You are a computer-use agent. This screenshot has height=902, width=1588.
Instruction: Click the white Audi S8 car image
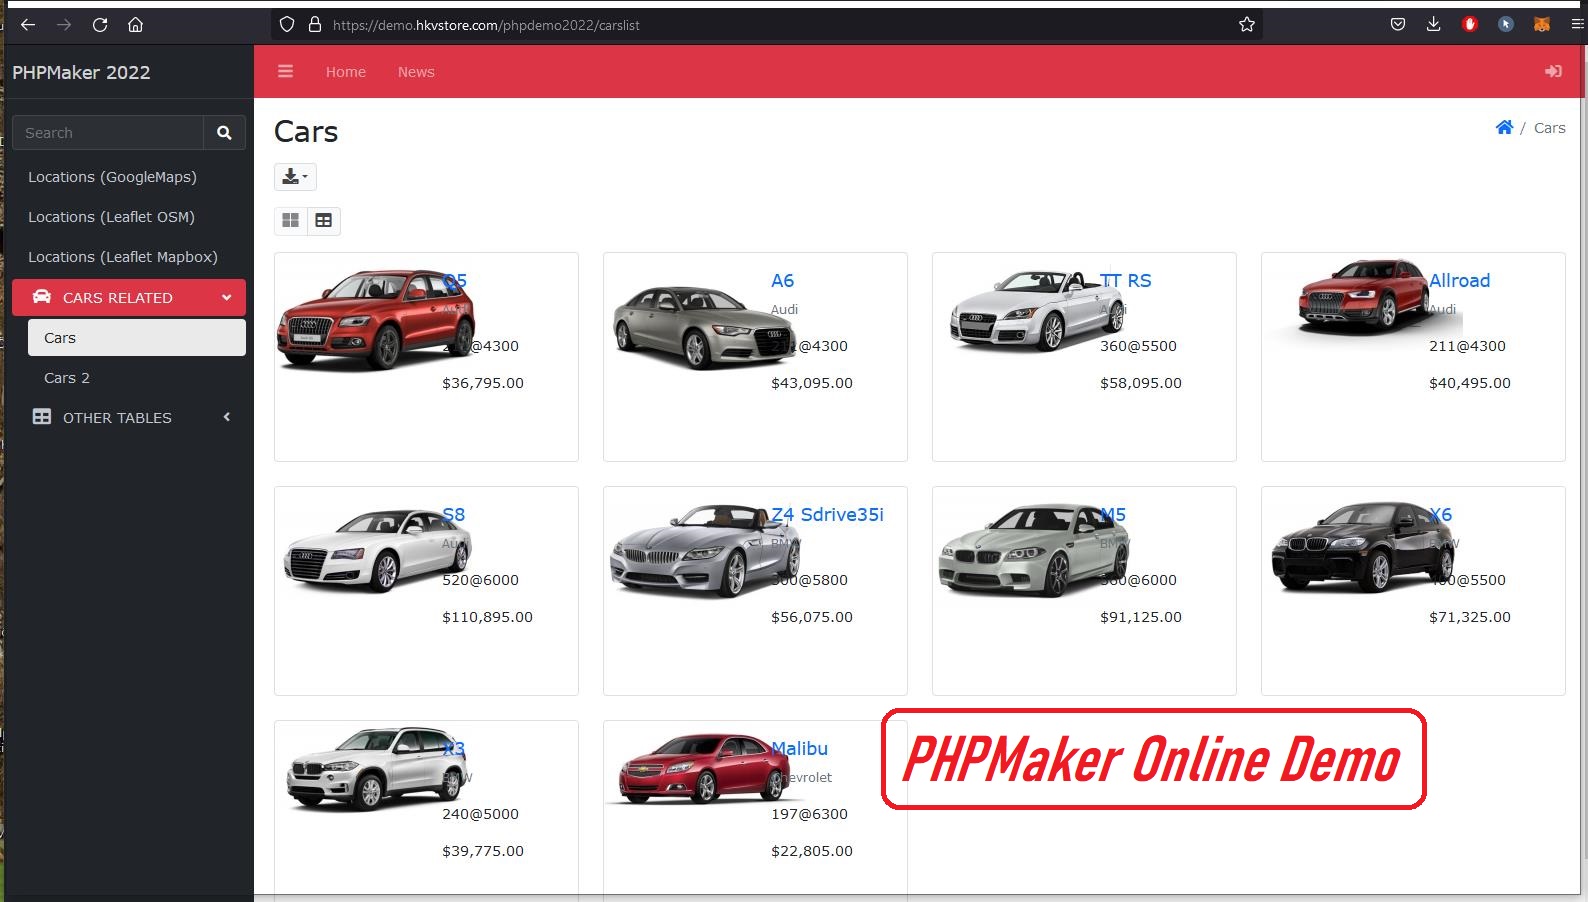click(376, 549)
